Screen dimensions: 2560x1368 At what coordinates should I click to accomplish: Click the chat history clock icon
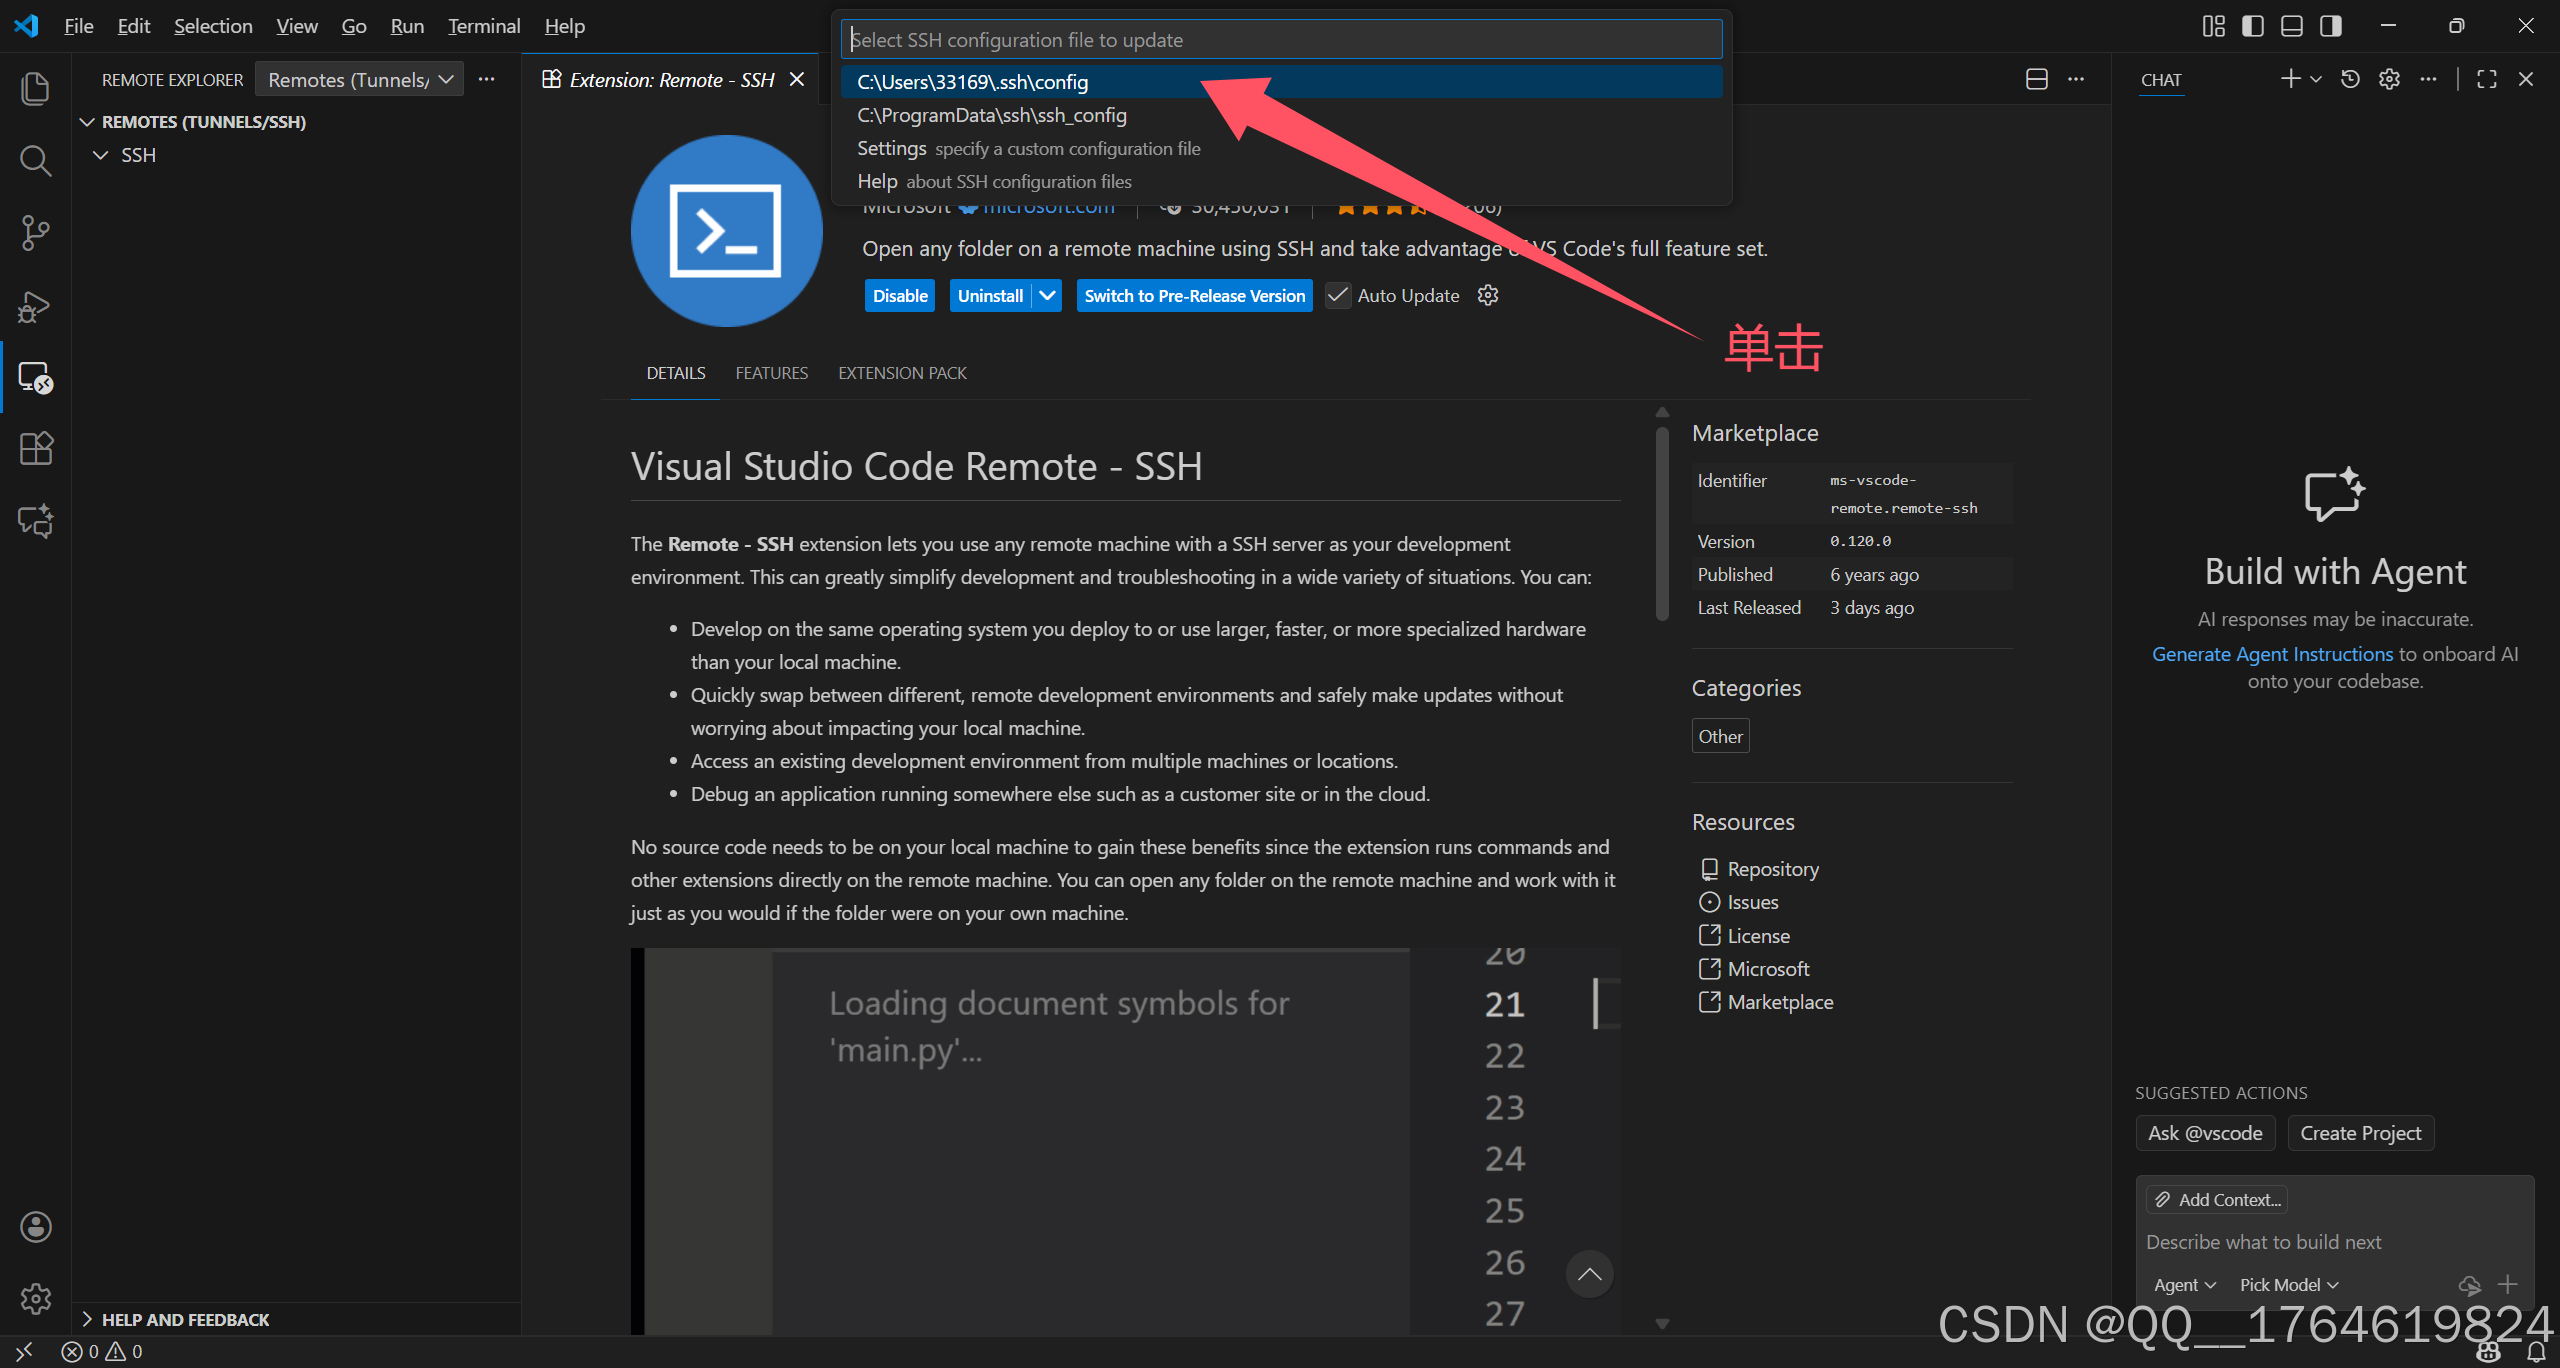coord(2350,79)
